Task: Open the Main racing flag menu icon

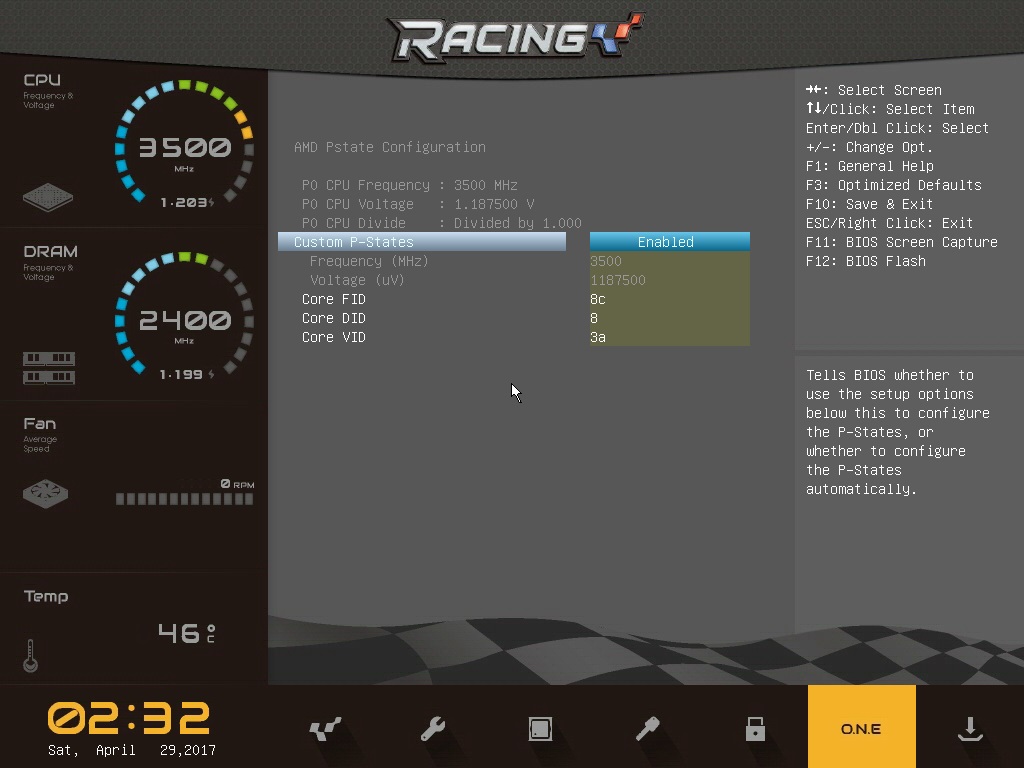Action: tap(325, 728)
